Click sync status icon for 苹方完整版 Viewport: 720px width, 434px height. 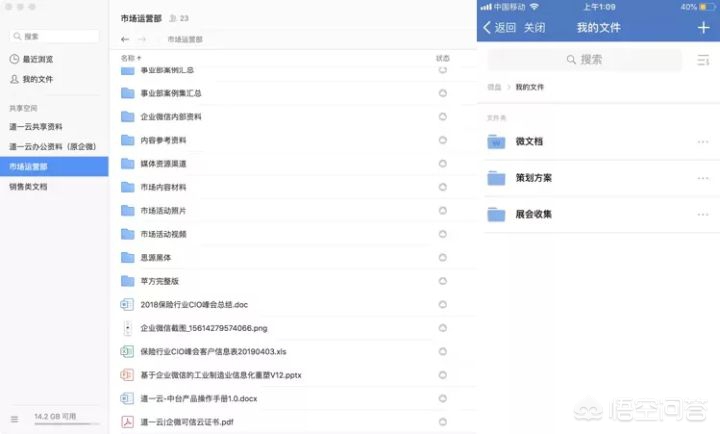[443, 281]
